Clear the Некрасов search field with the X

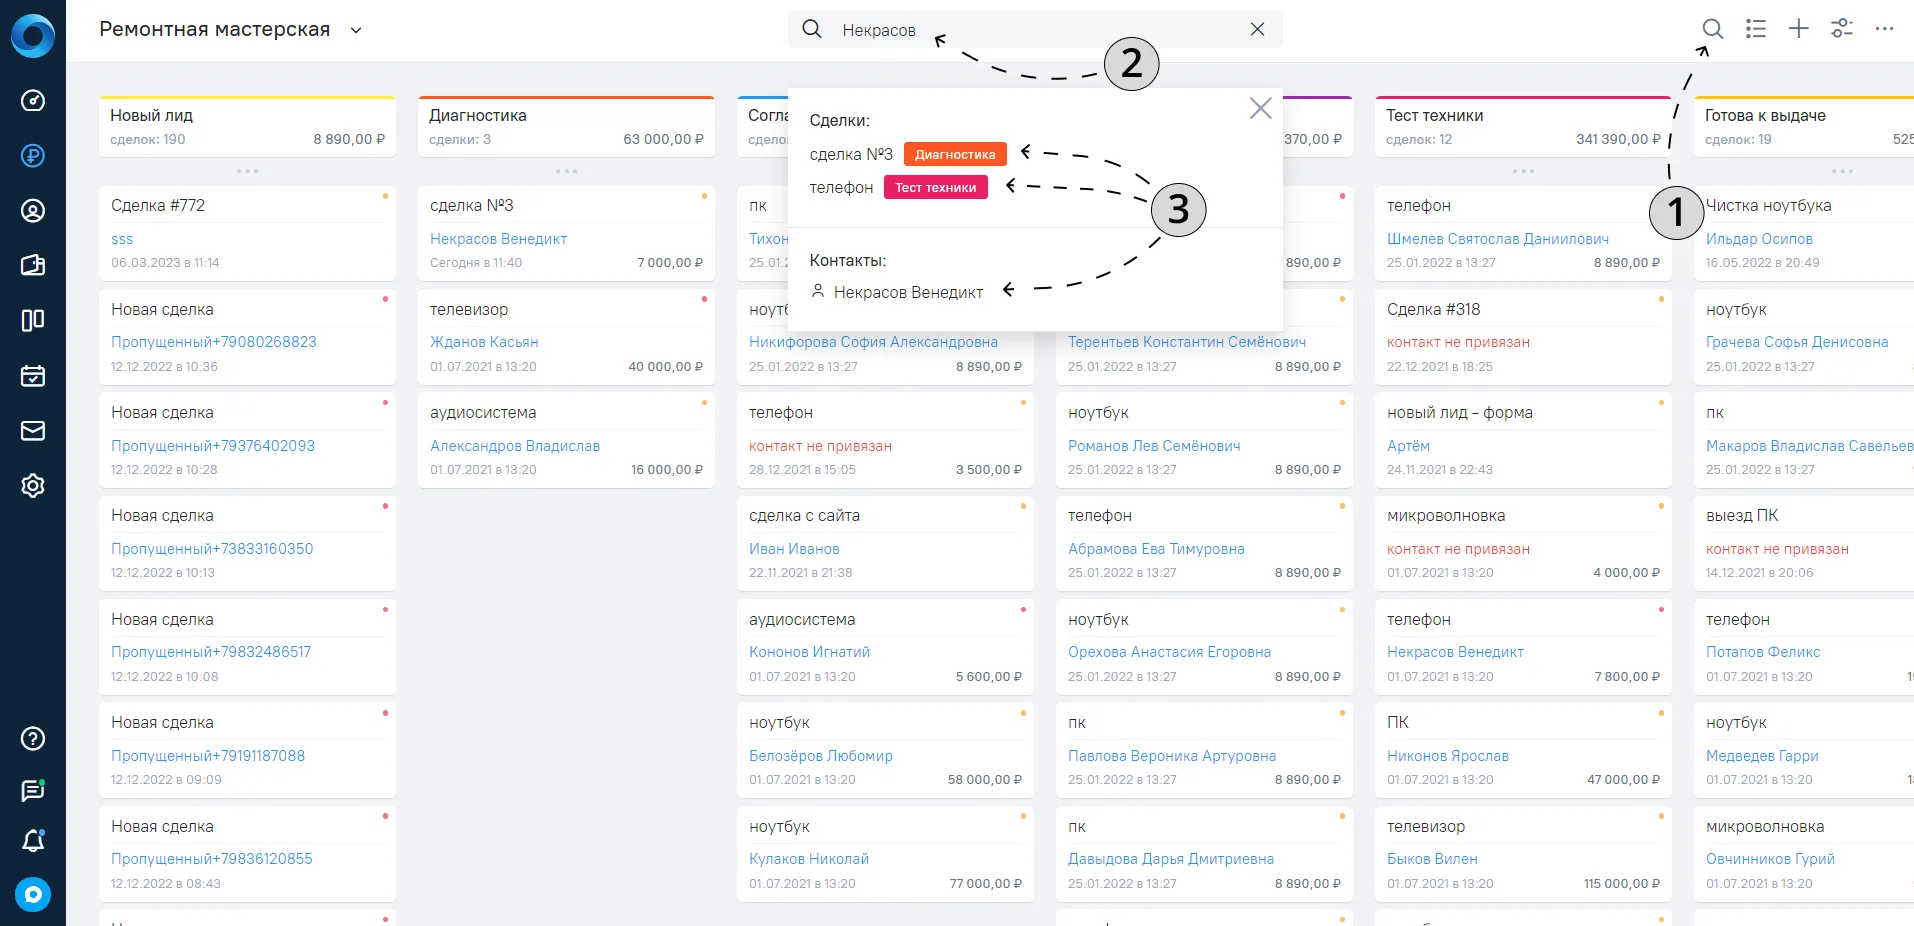(x=1257, y=29)
